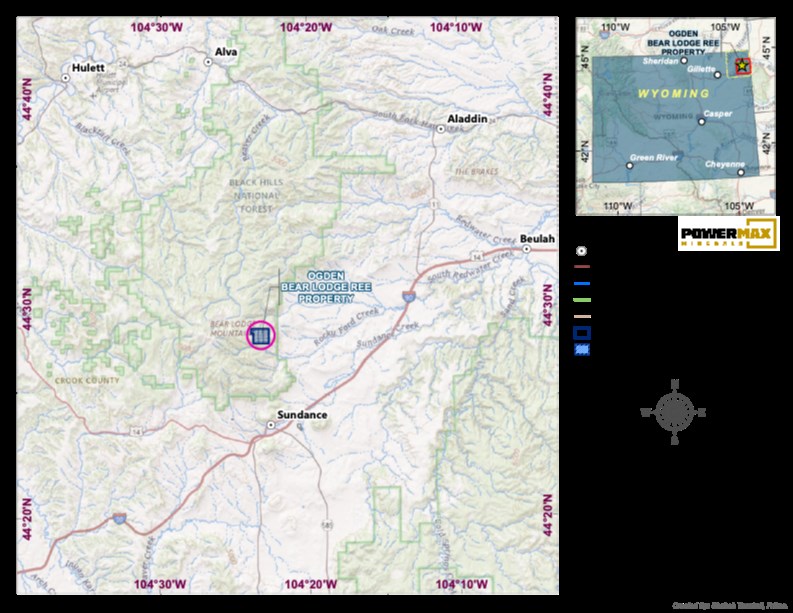Screen dimensions: 793x613
Task: Click the circled blue property marker
Action: click(x=260, y=335)
